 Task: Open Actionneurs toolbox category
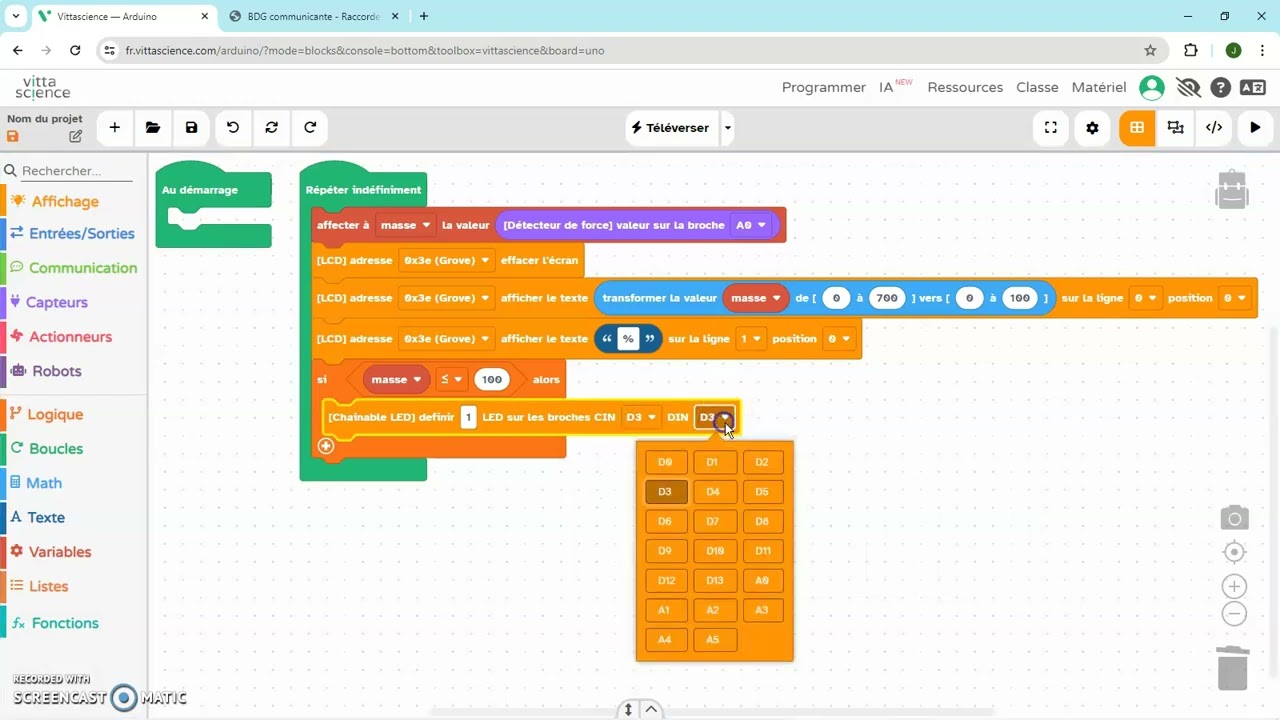[x=70, y=337]
